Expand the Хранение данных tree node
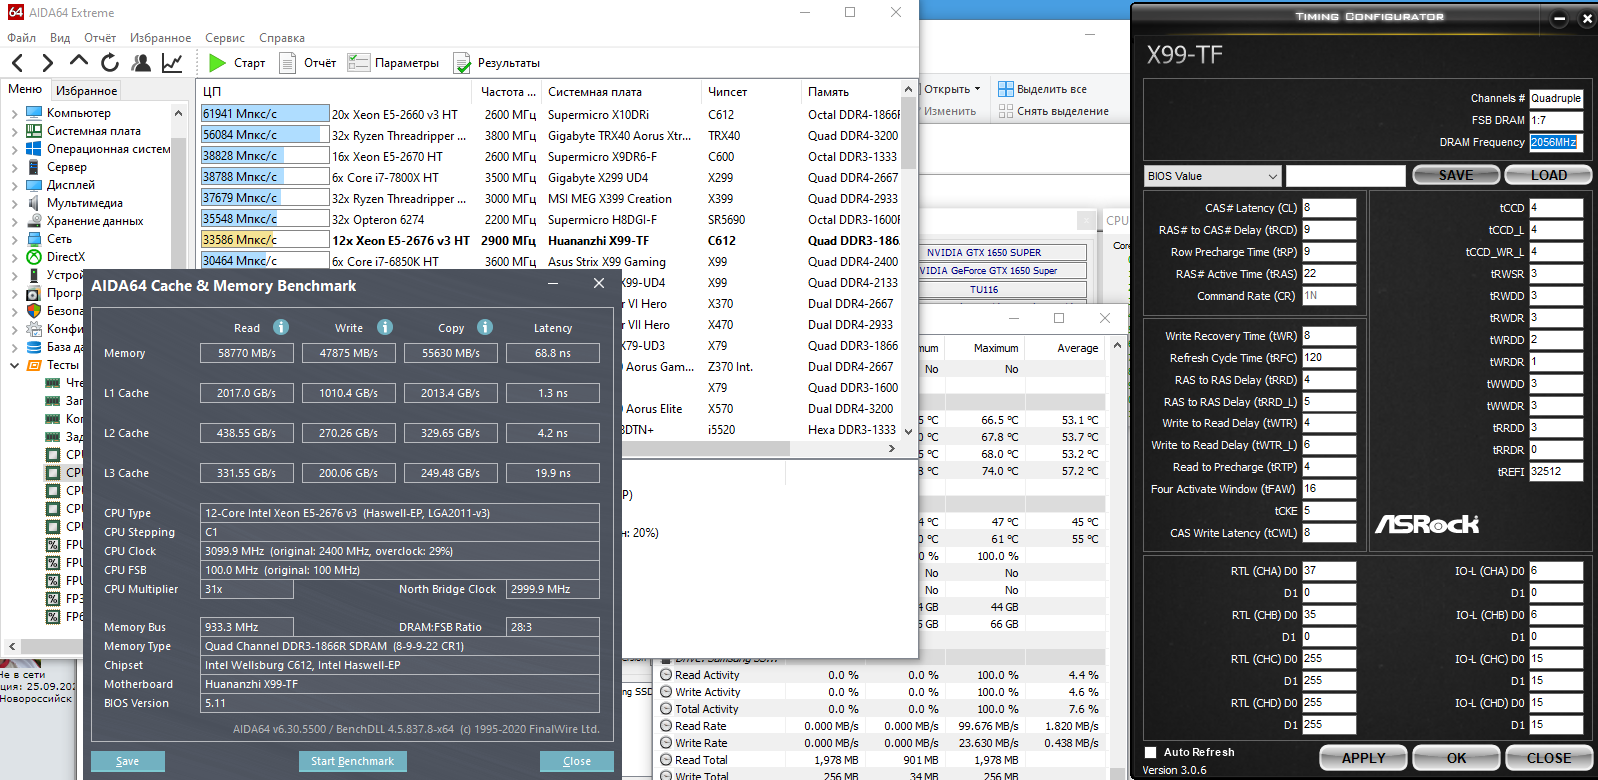1598x780 pixels. coord(14,221)
